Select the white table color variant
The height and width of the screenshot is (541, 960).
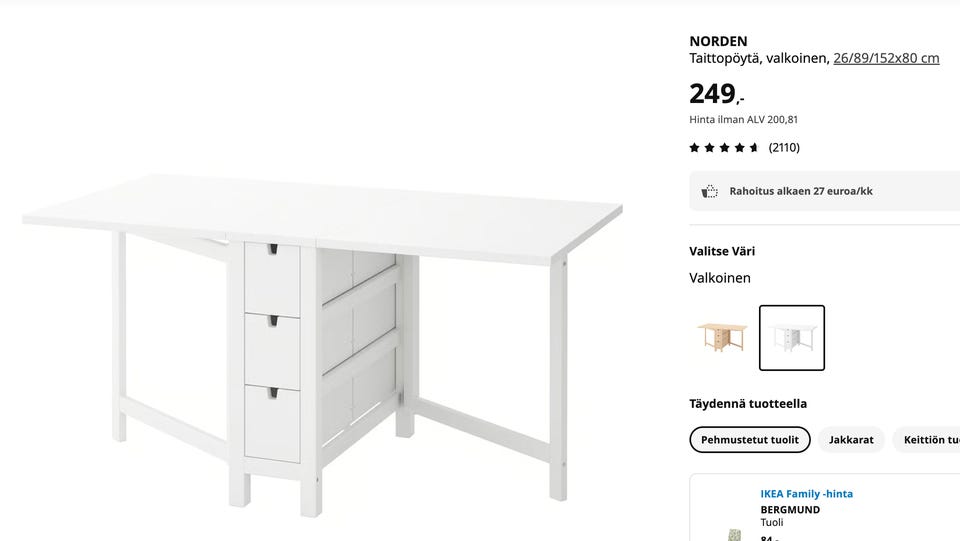(x=792, y=338)
